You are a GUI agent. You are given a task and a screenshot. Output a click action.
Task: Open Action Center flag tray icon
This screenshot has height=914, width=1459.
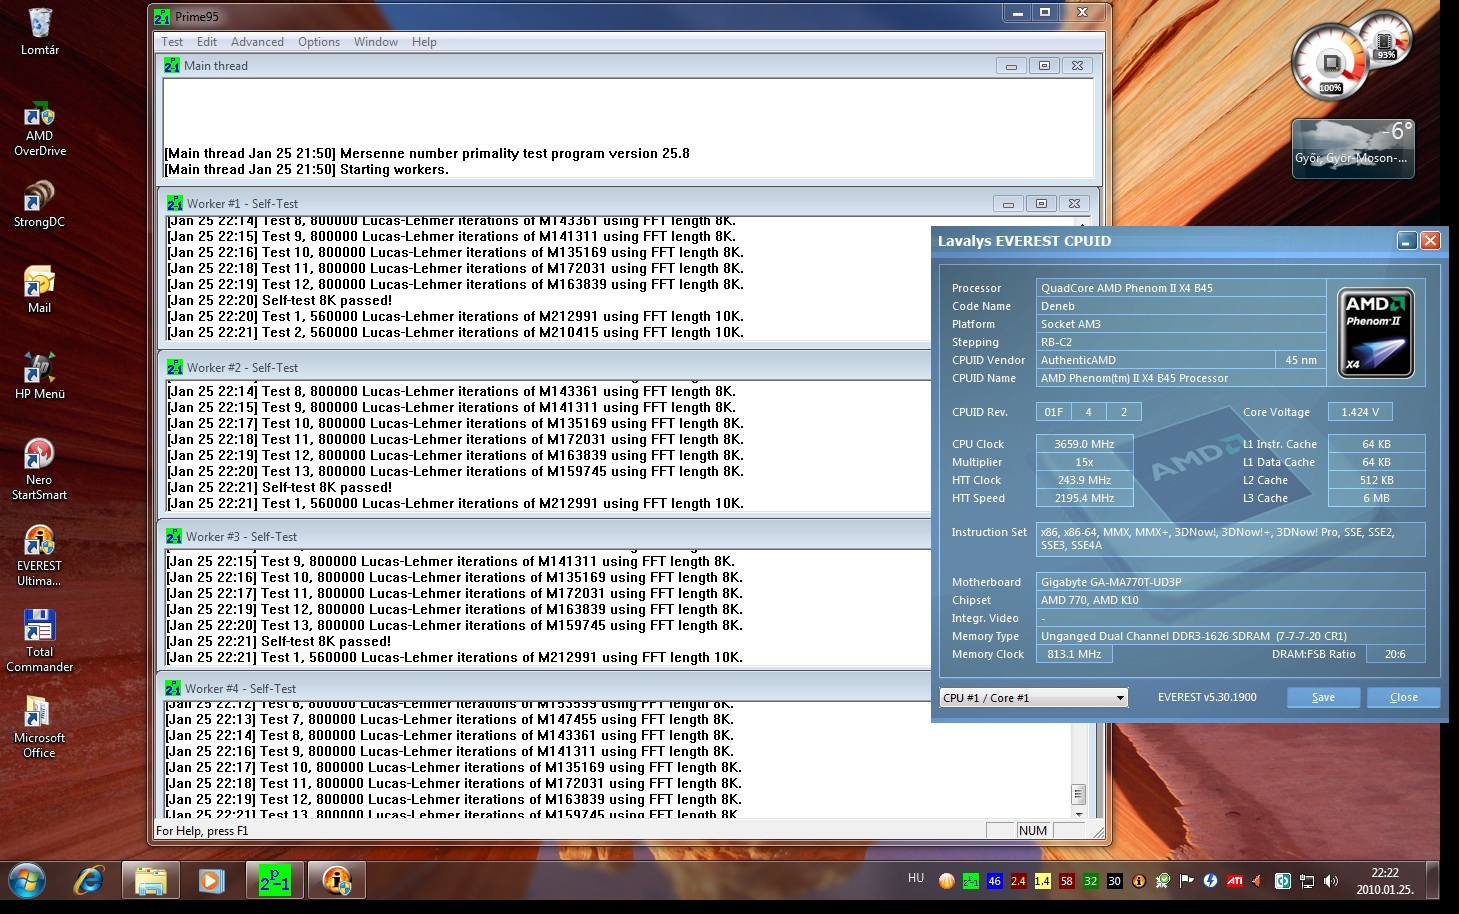point(1186,881)
